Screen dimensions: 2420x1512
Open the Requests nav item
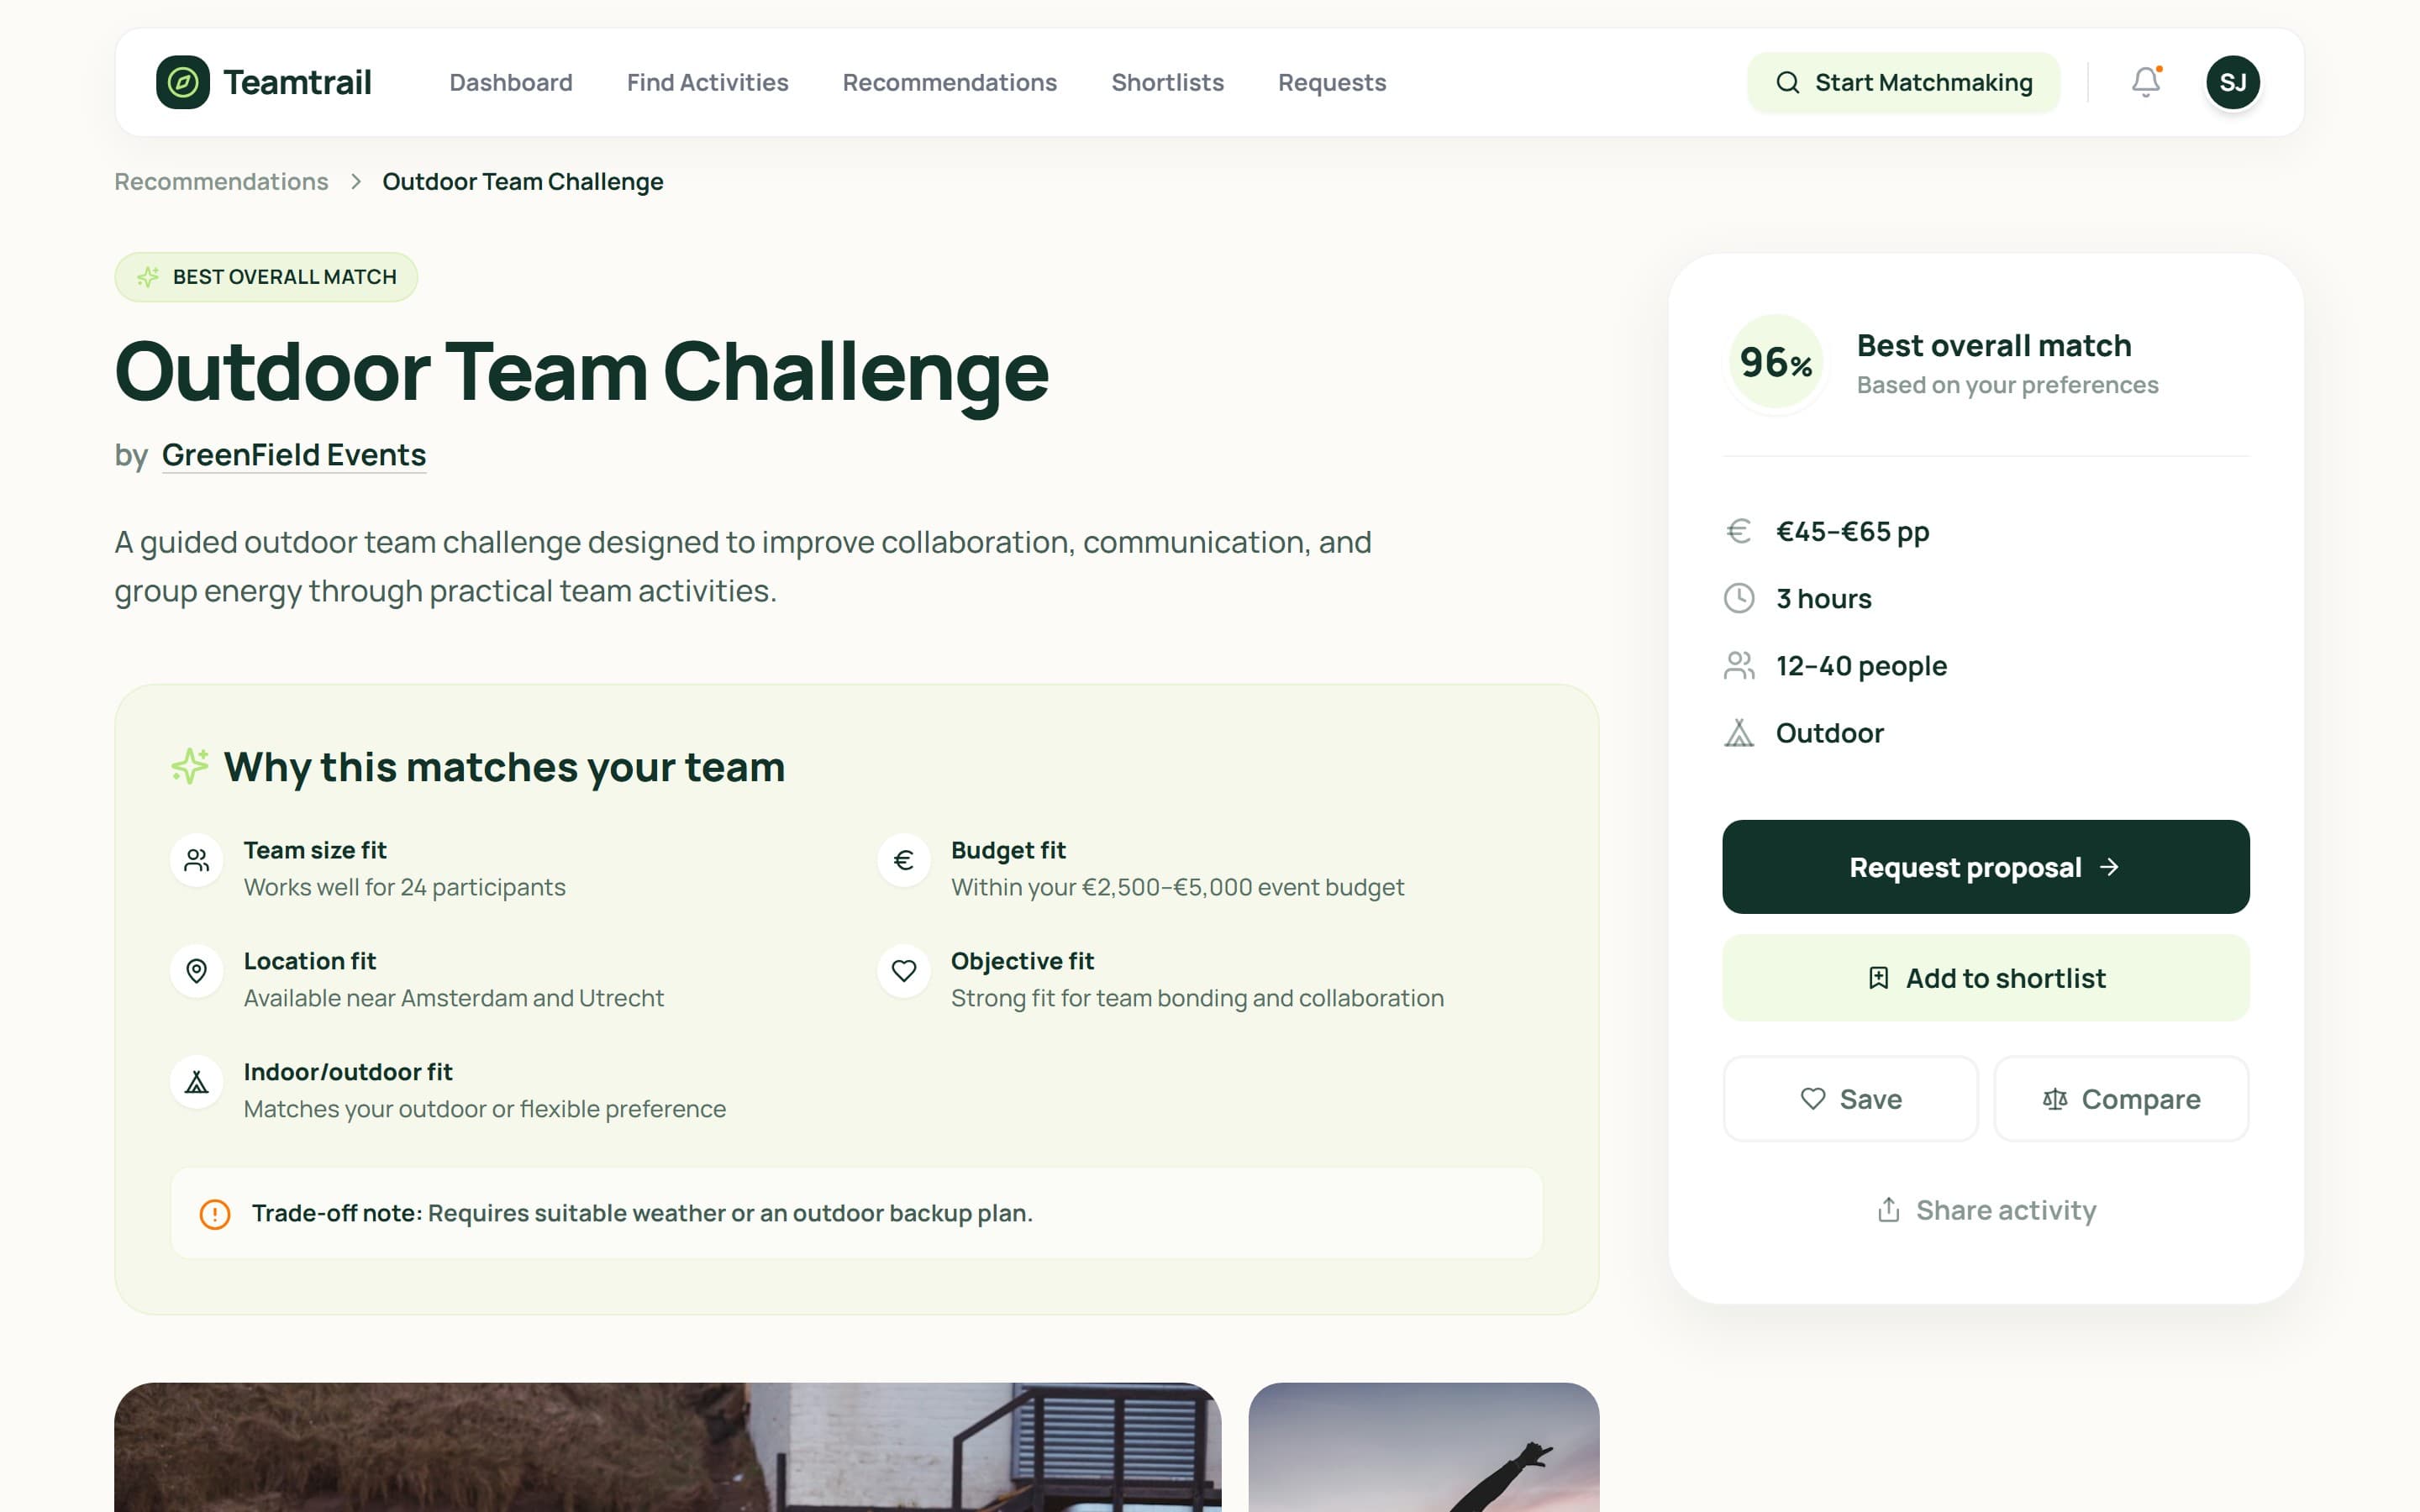point(1332,82)
